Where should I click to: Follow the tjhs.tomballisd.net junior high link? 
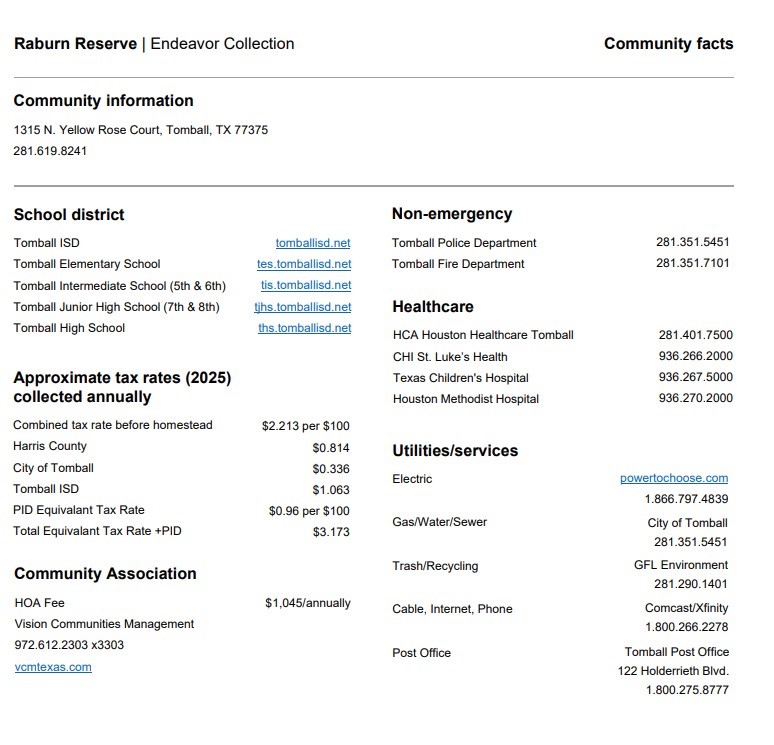point(303,307)
